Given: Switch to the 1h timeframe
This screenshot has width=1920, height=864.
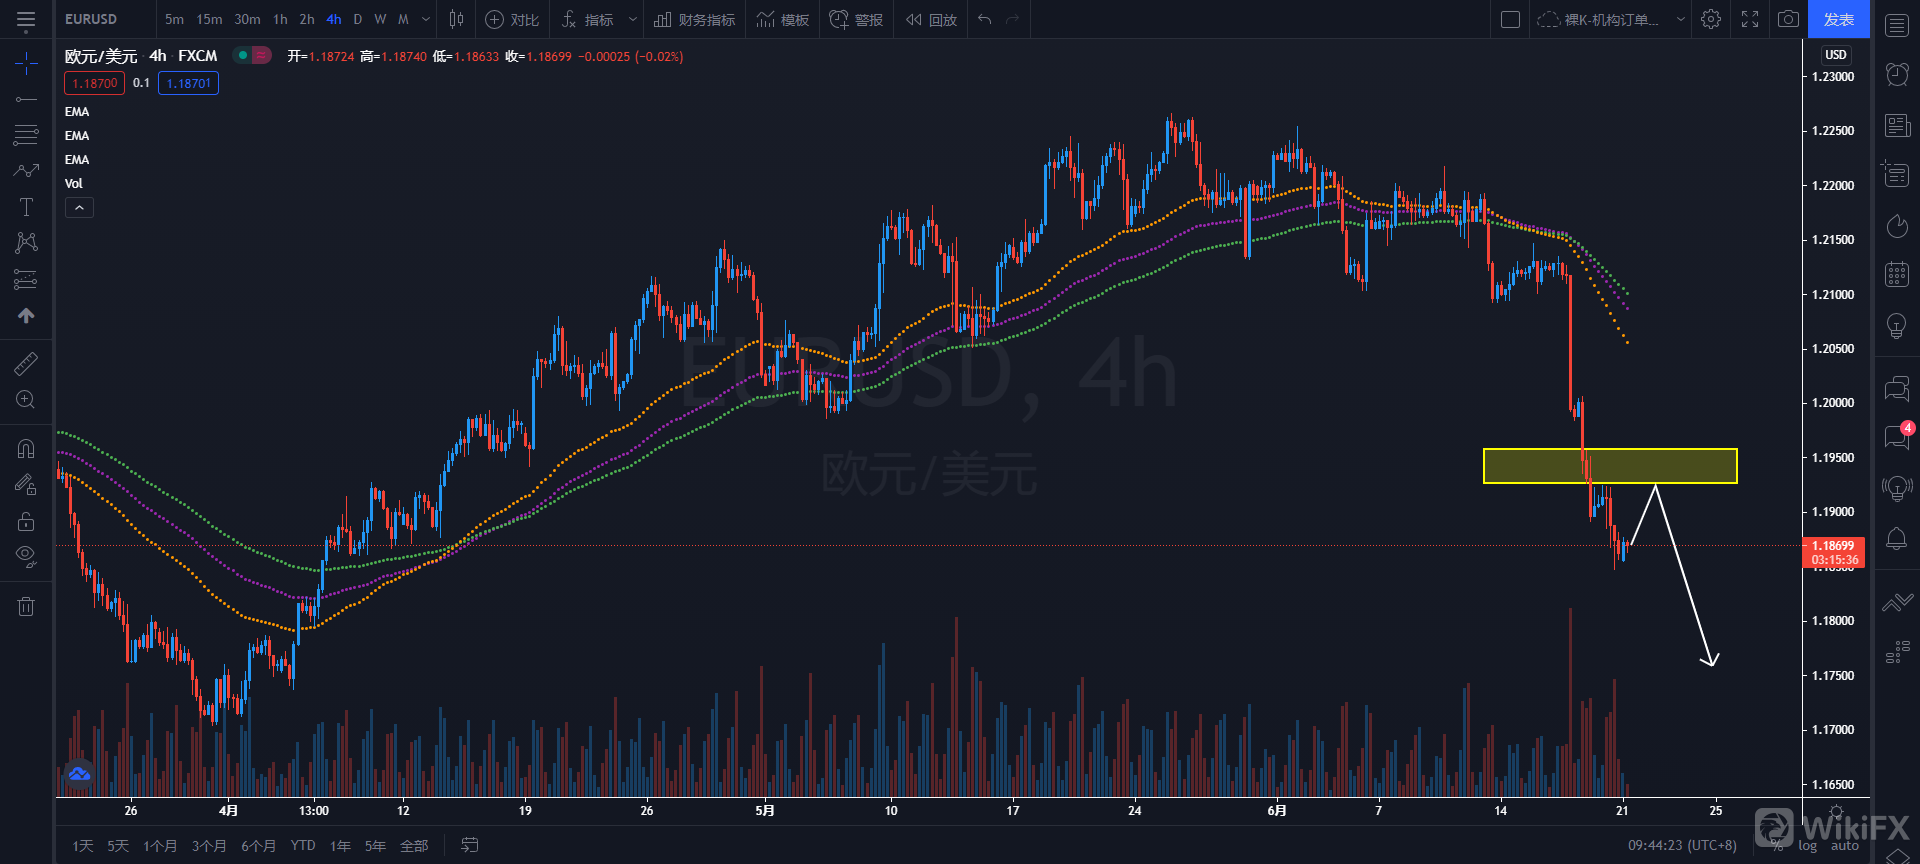Looking at the screenshot, I should click(x=280, y=19).
